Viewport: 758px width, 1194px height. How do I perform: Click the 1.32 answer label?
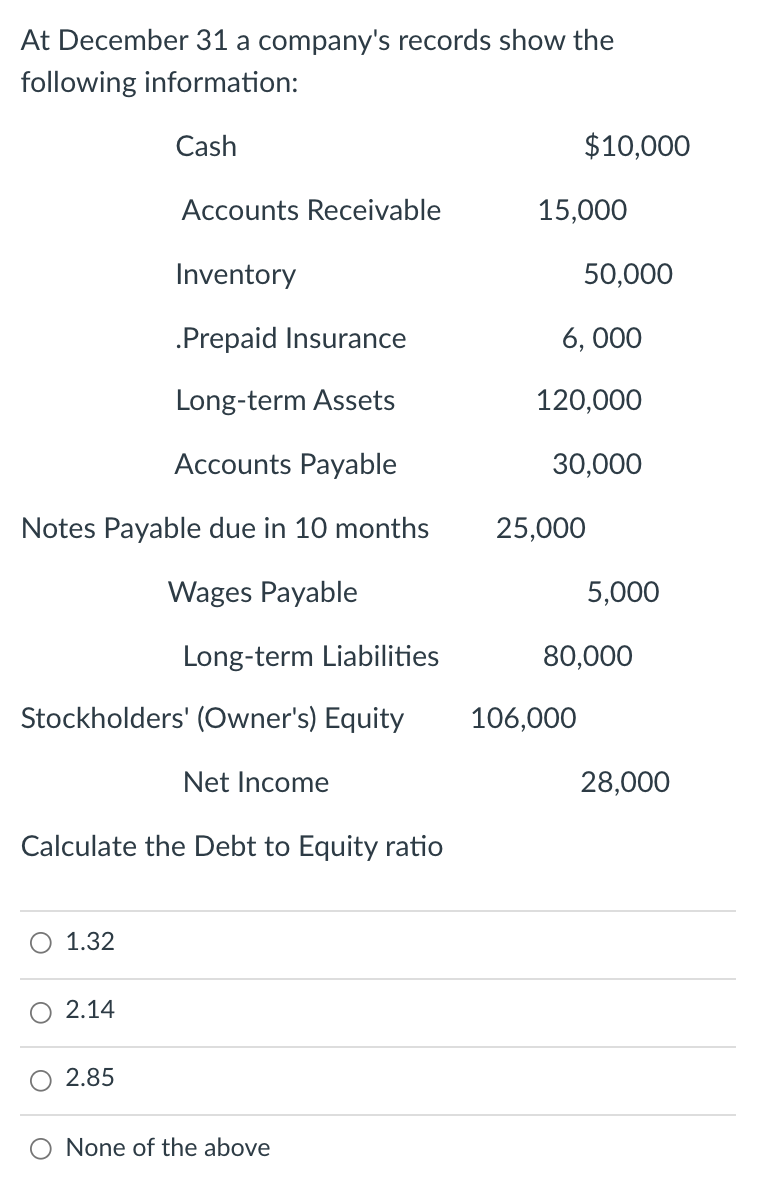pyautogui.click(x=85, y=941)
